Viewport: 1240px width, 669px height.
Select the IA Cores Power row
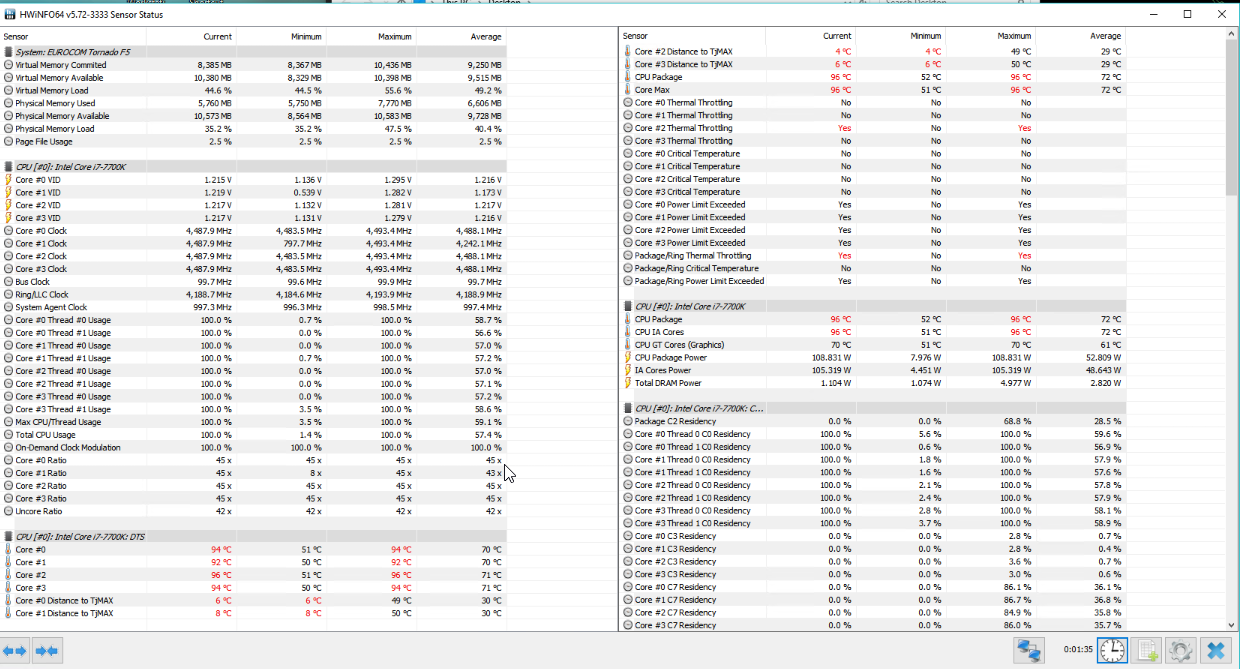(873, 370)
